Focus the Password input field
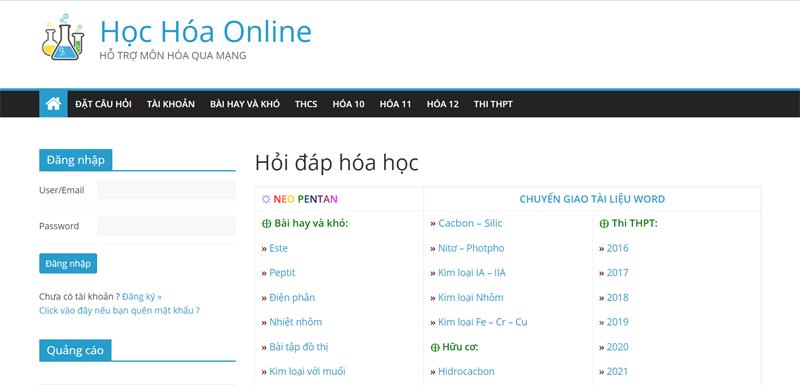The image size is (800, 385). (166, 226)
